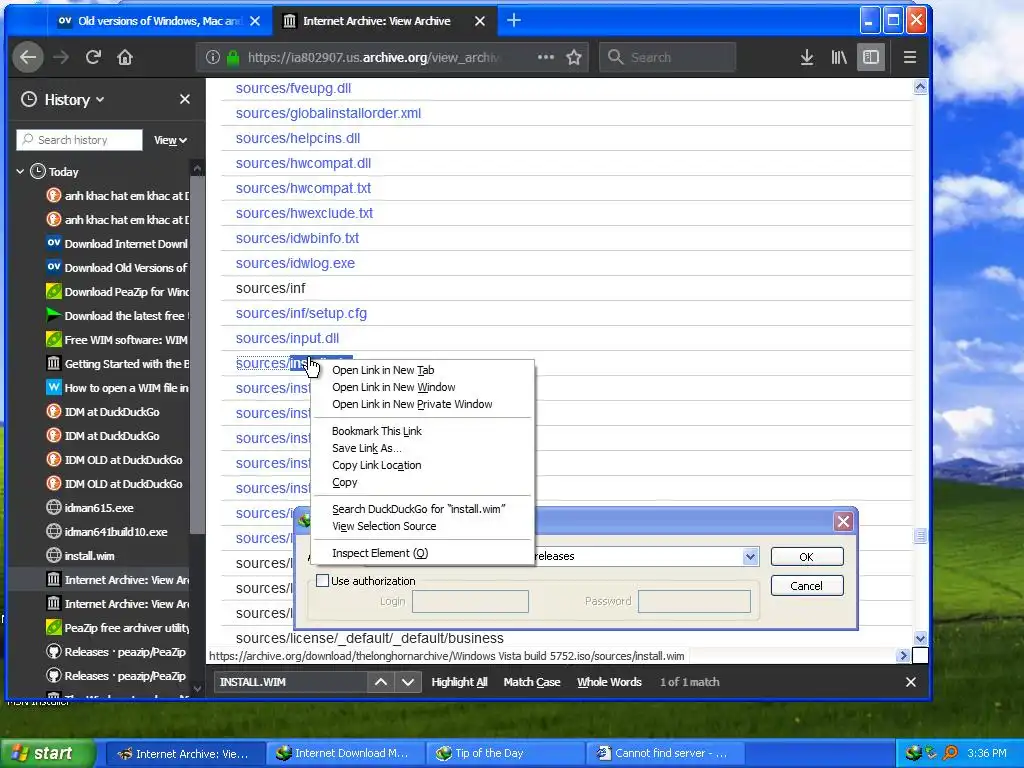The image size is (1024, 768).
Task: Select Save Link As… menu entry
Action: pyautogui.click(x=366, y=448)
